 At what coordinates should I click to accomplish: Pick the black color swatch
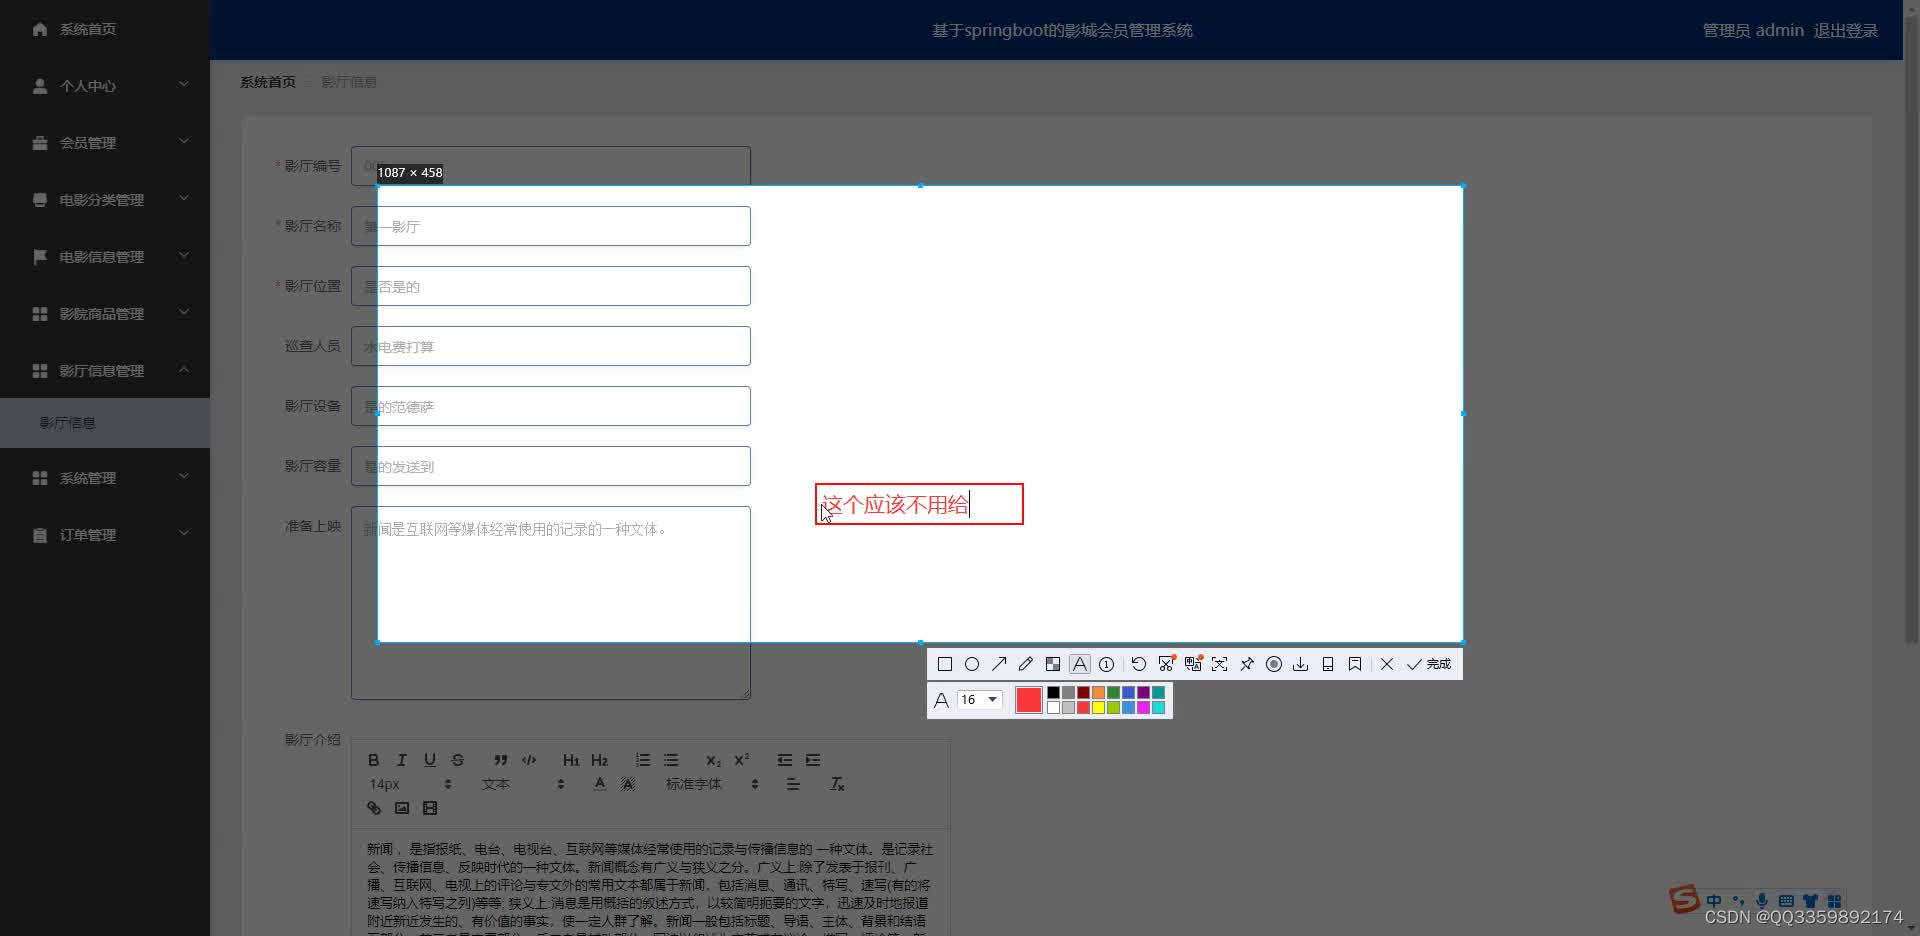point(1053,692)
